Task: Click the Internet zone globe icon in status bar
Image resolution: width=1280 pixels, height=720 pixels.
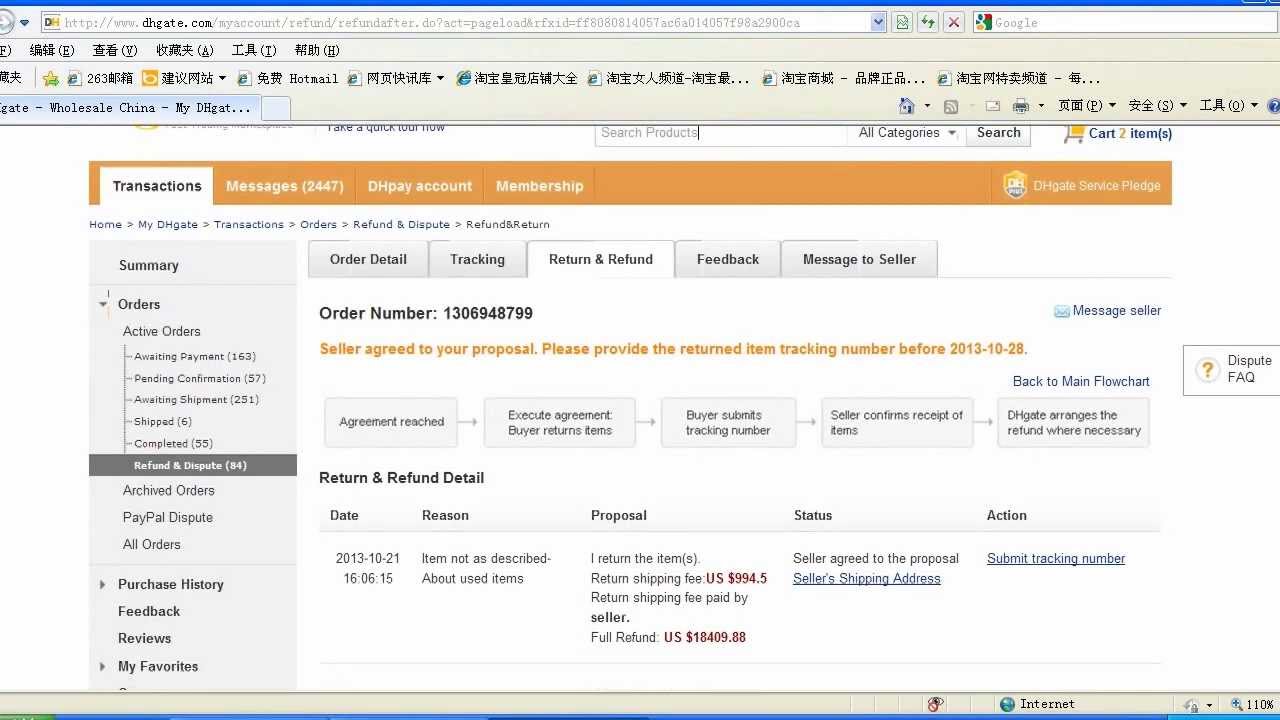Action: coord(1008,704)
